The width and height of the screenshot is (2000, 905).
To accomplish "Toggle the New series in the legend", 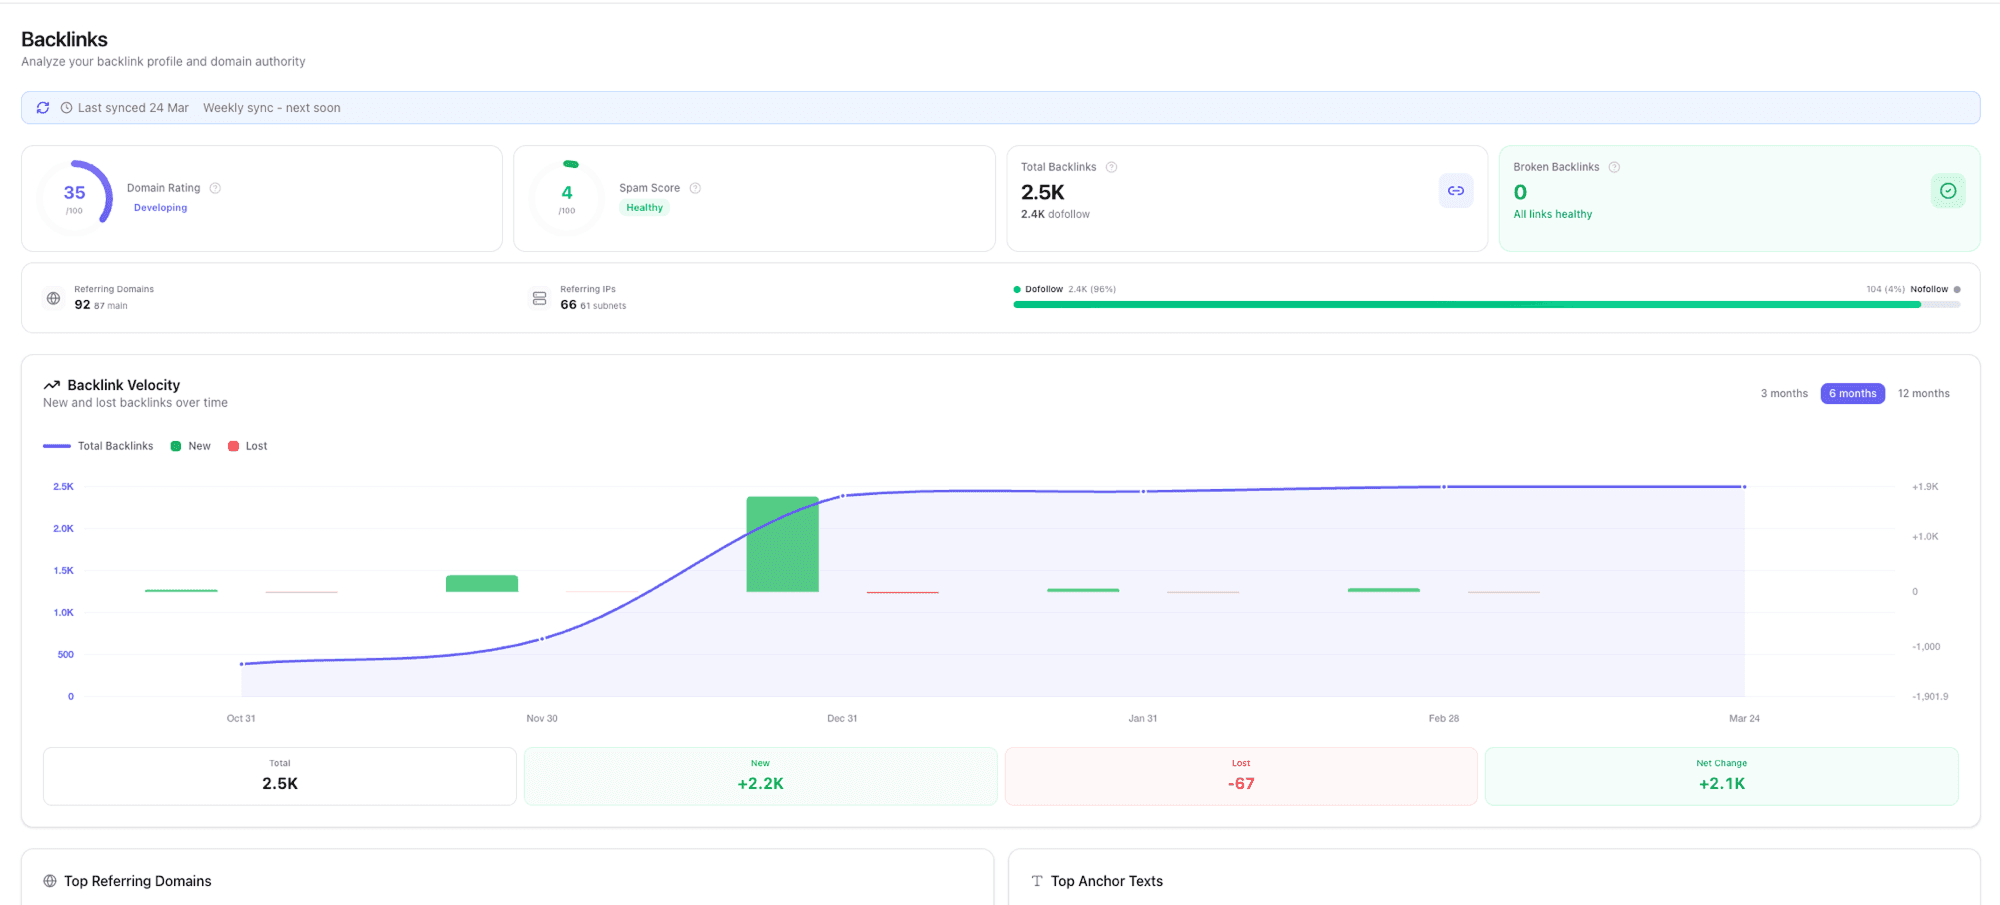I will tap(190, 445).
